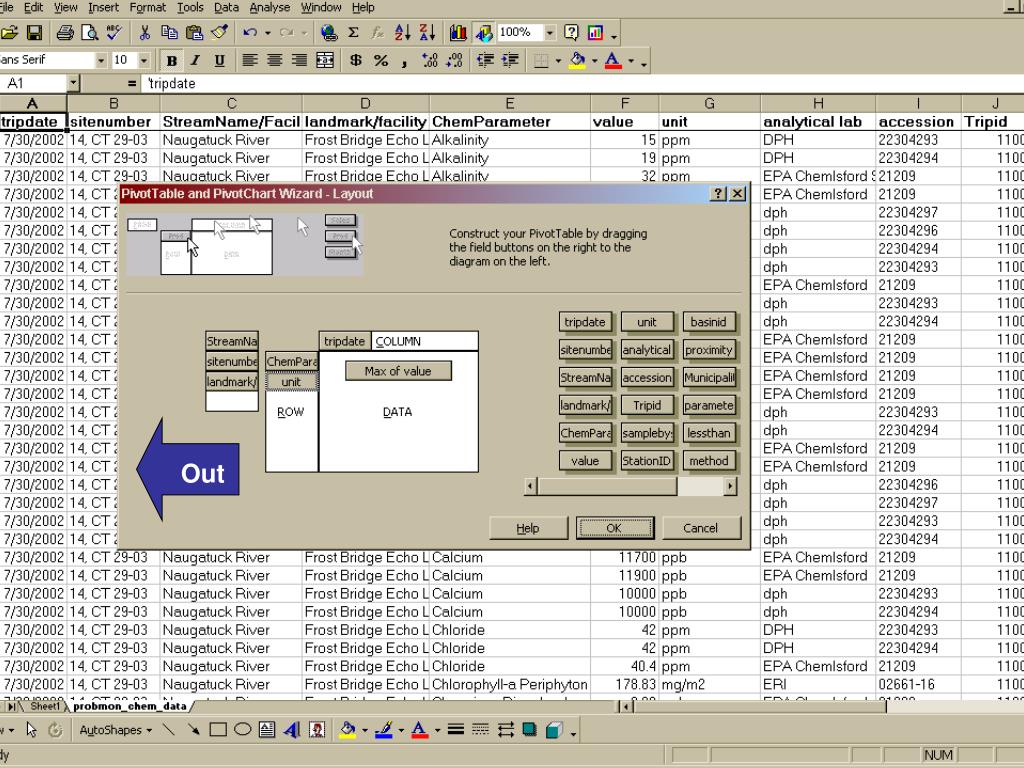Insert WordArt from Drawing toolbar
1024x768 pixels.
[292, 730]
